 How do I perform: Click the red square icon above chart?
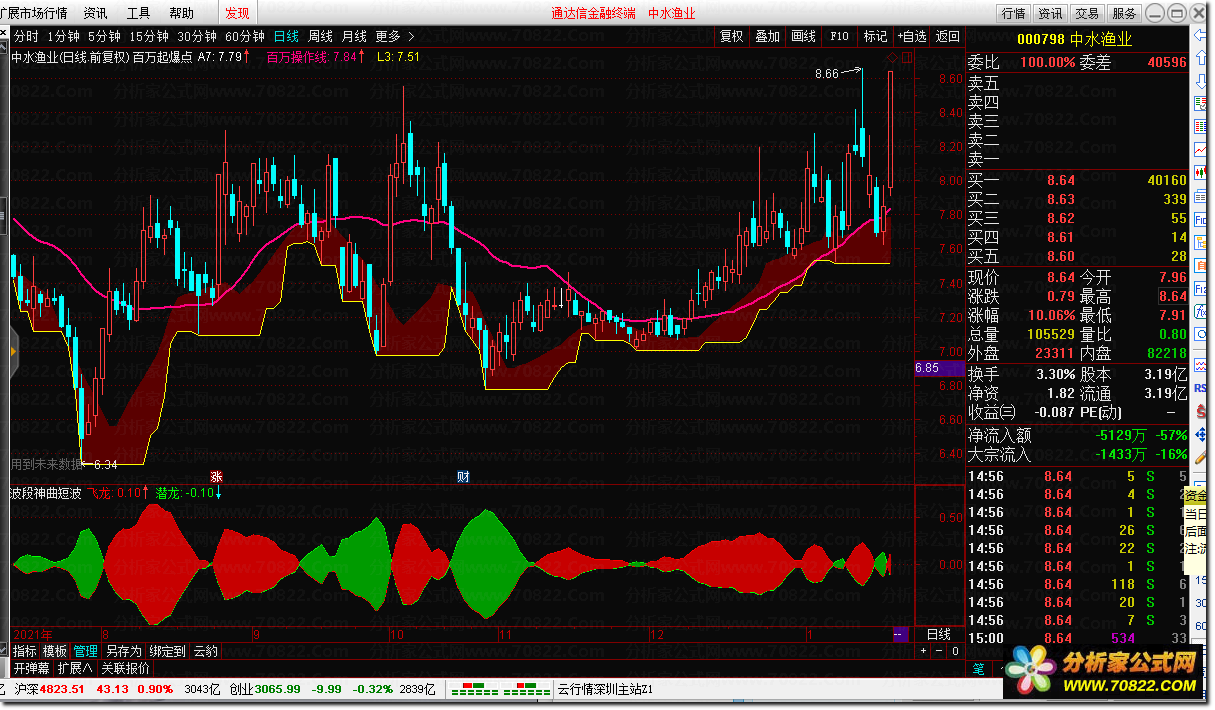[x=907, y=59]
